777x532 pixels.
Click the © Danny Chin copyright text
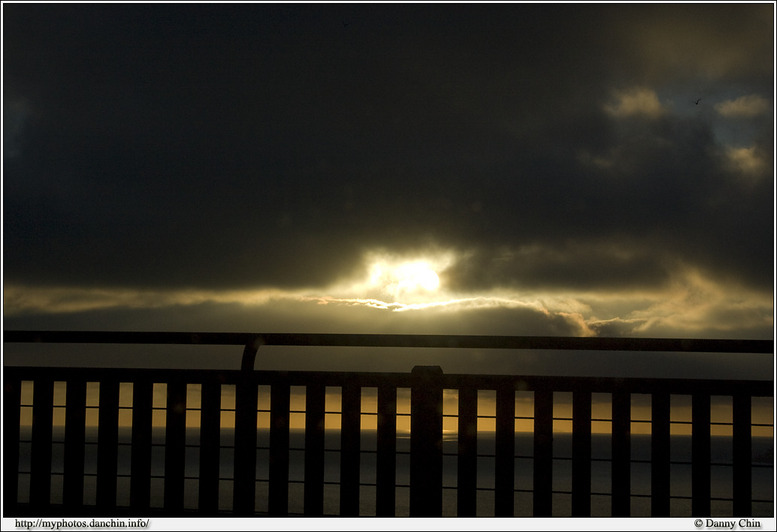pos(727,524)
